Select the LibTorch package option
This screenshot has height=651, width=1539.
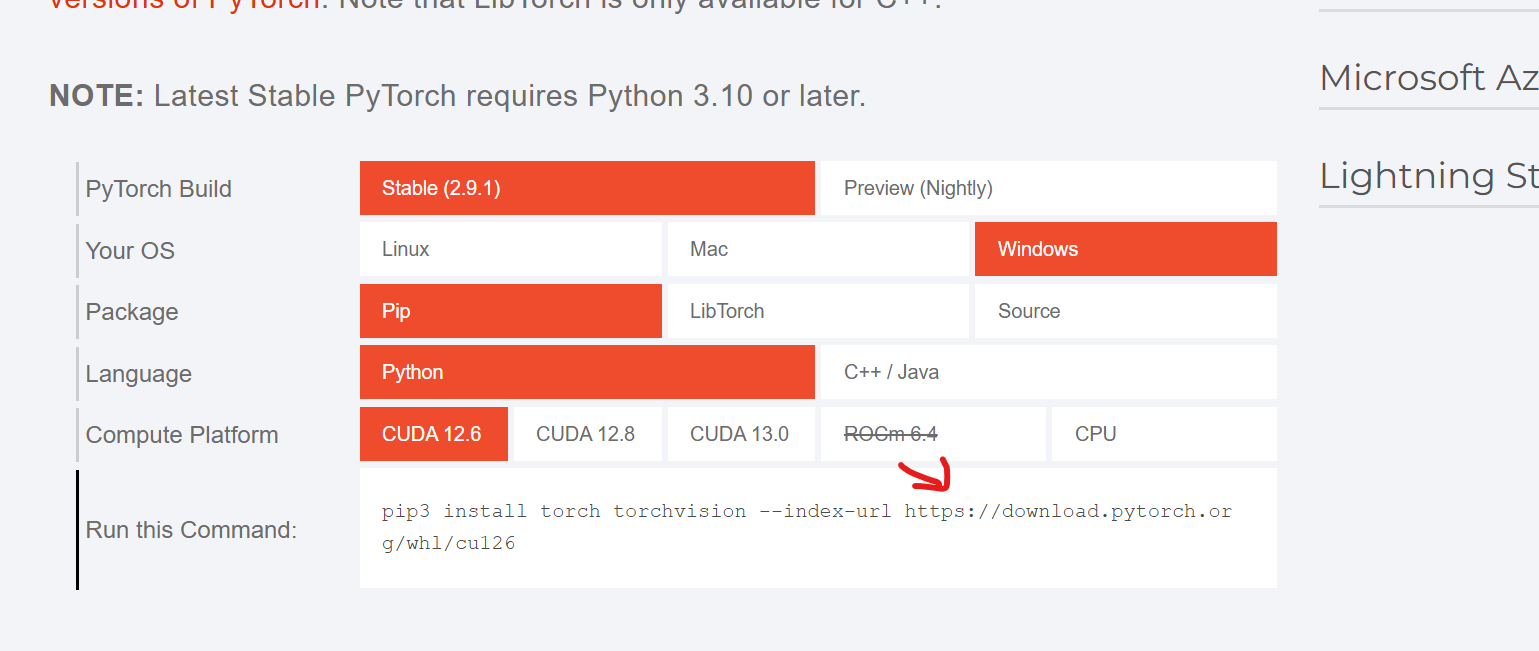[x=818, y=311]
